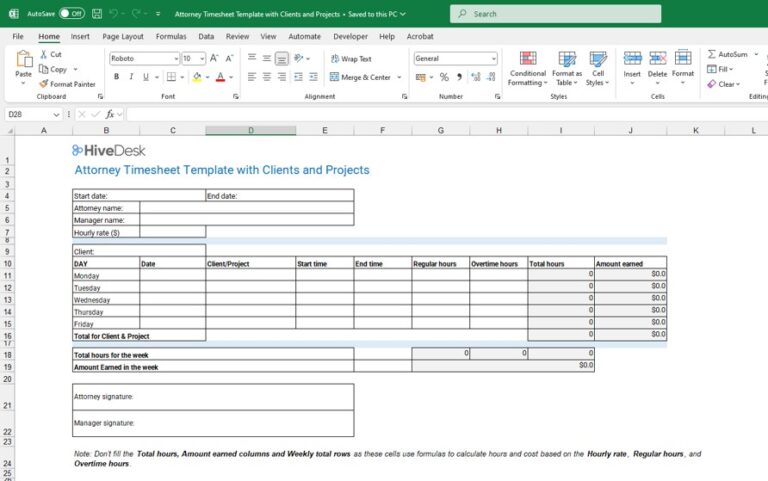Click the Save disk icon
768x481 pixels.
pyautogui.click(x=97, y=14)
